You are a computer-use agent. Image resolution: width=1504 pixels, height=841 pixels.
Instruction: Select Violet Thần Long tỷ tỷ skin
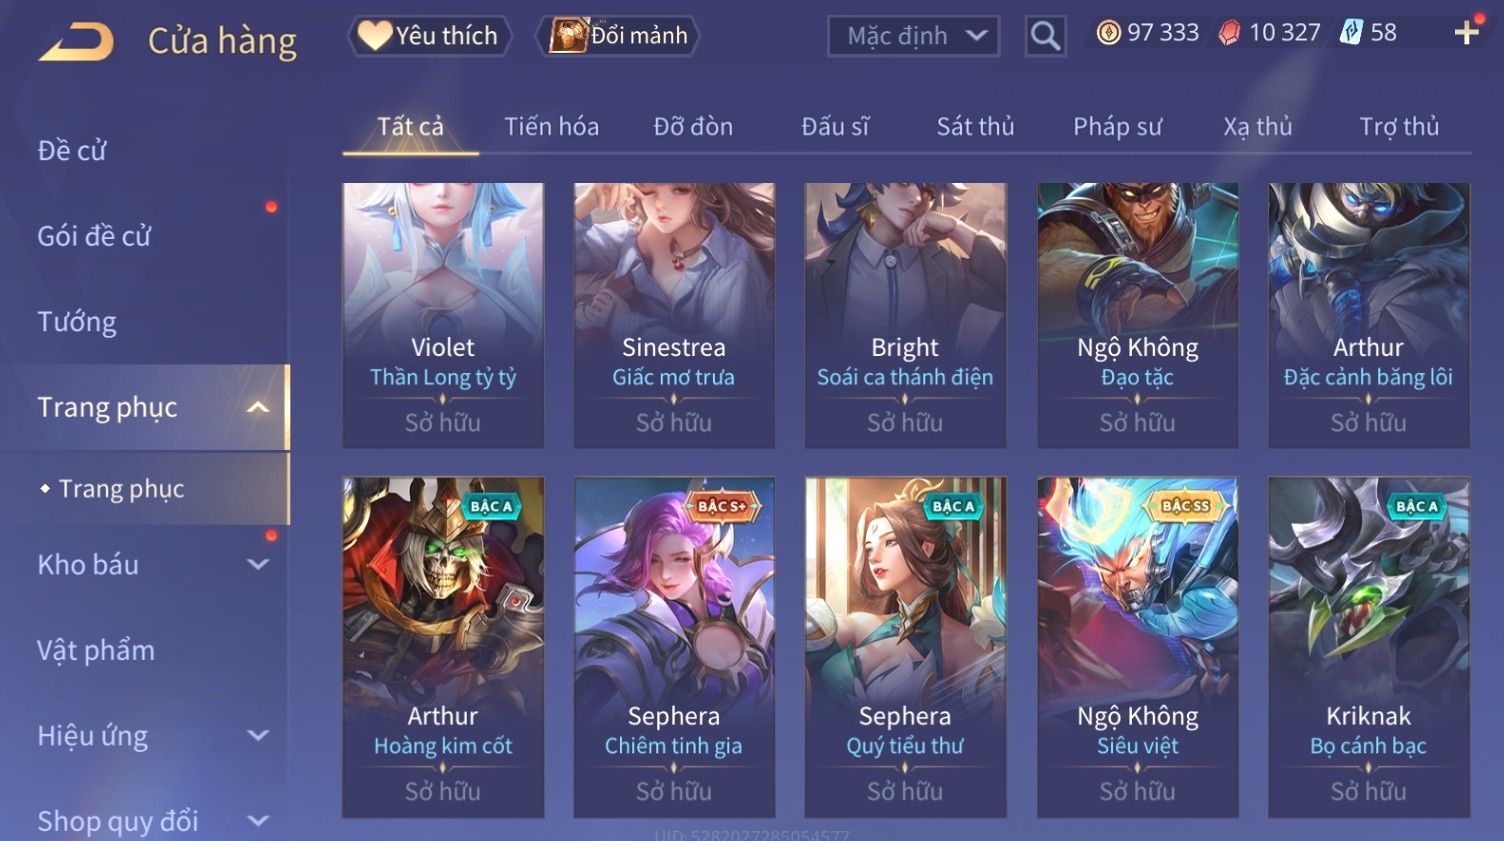(x=443, y=315)
